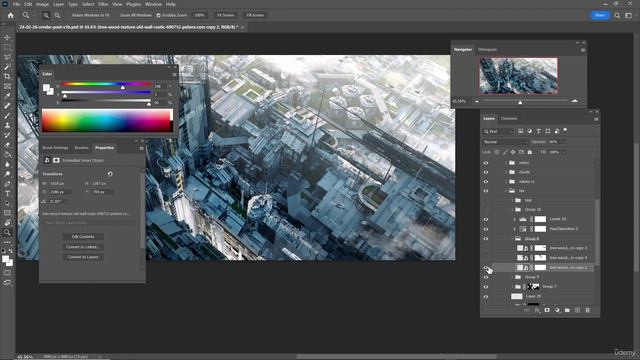
Task: Choose the Zoom In magnifier option
Action: [x=46, y=16]
